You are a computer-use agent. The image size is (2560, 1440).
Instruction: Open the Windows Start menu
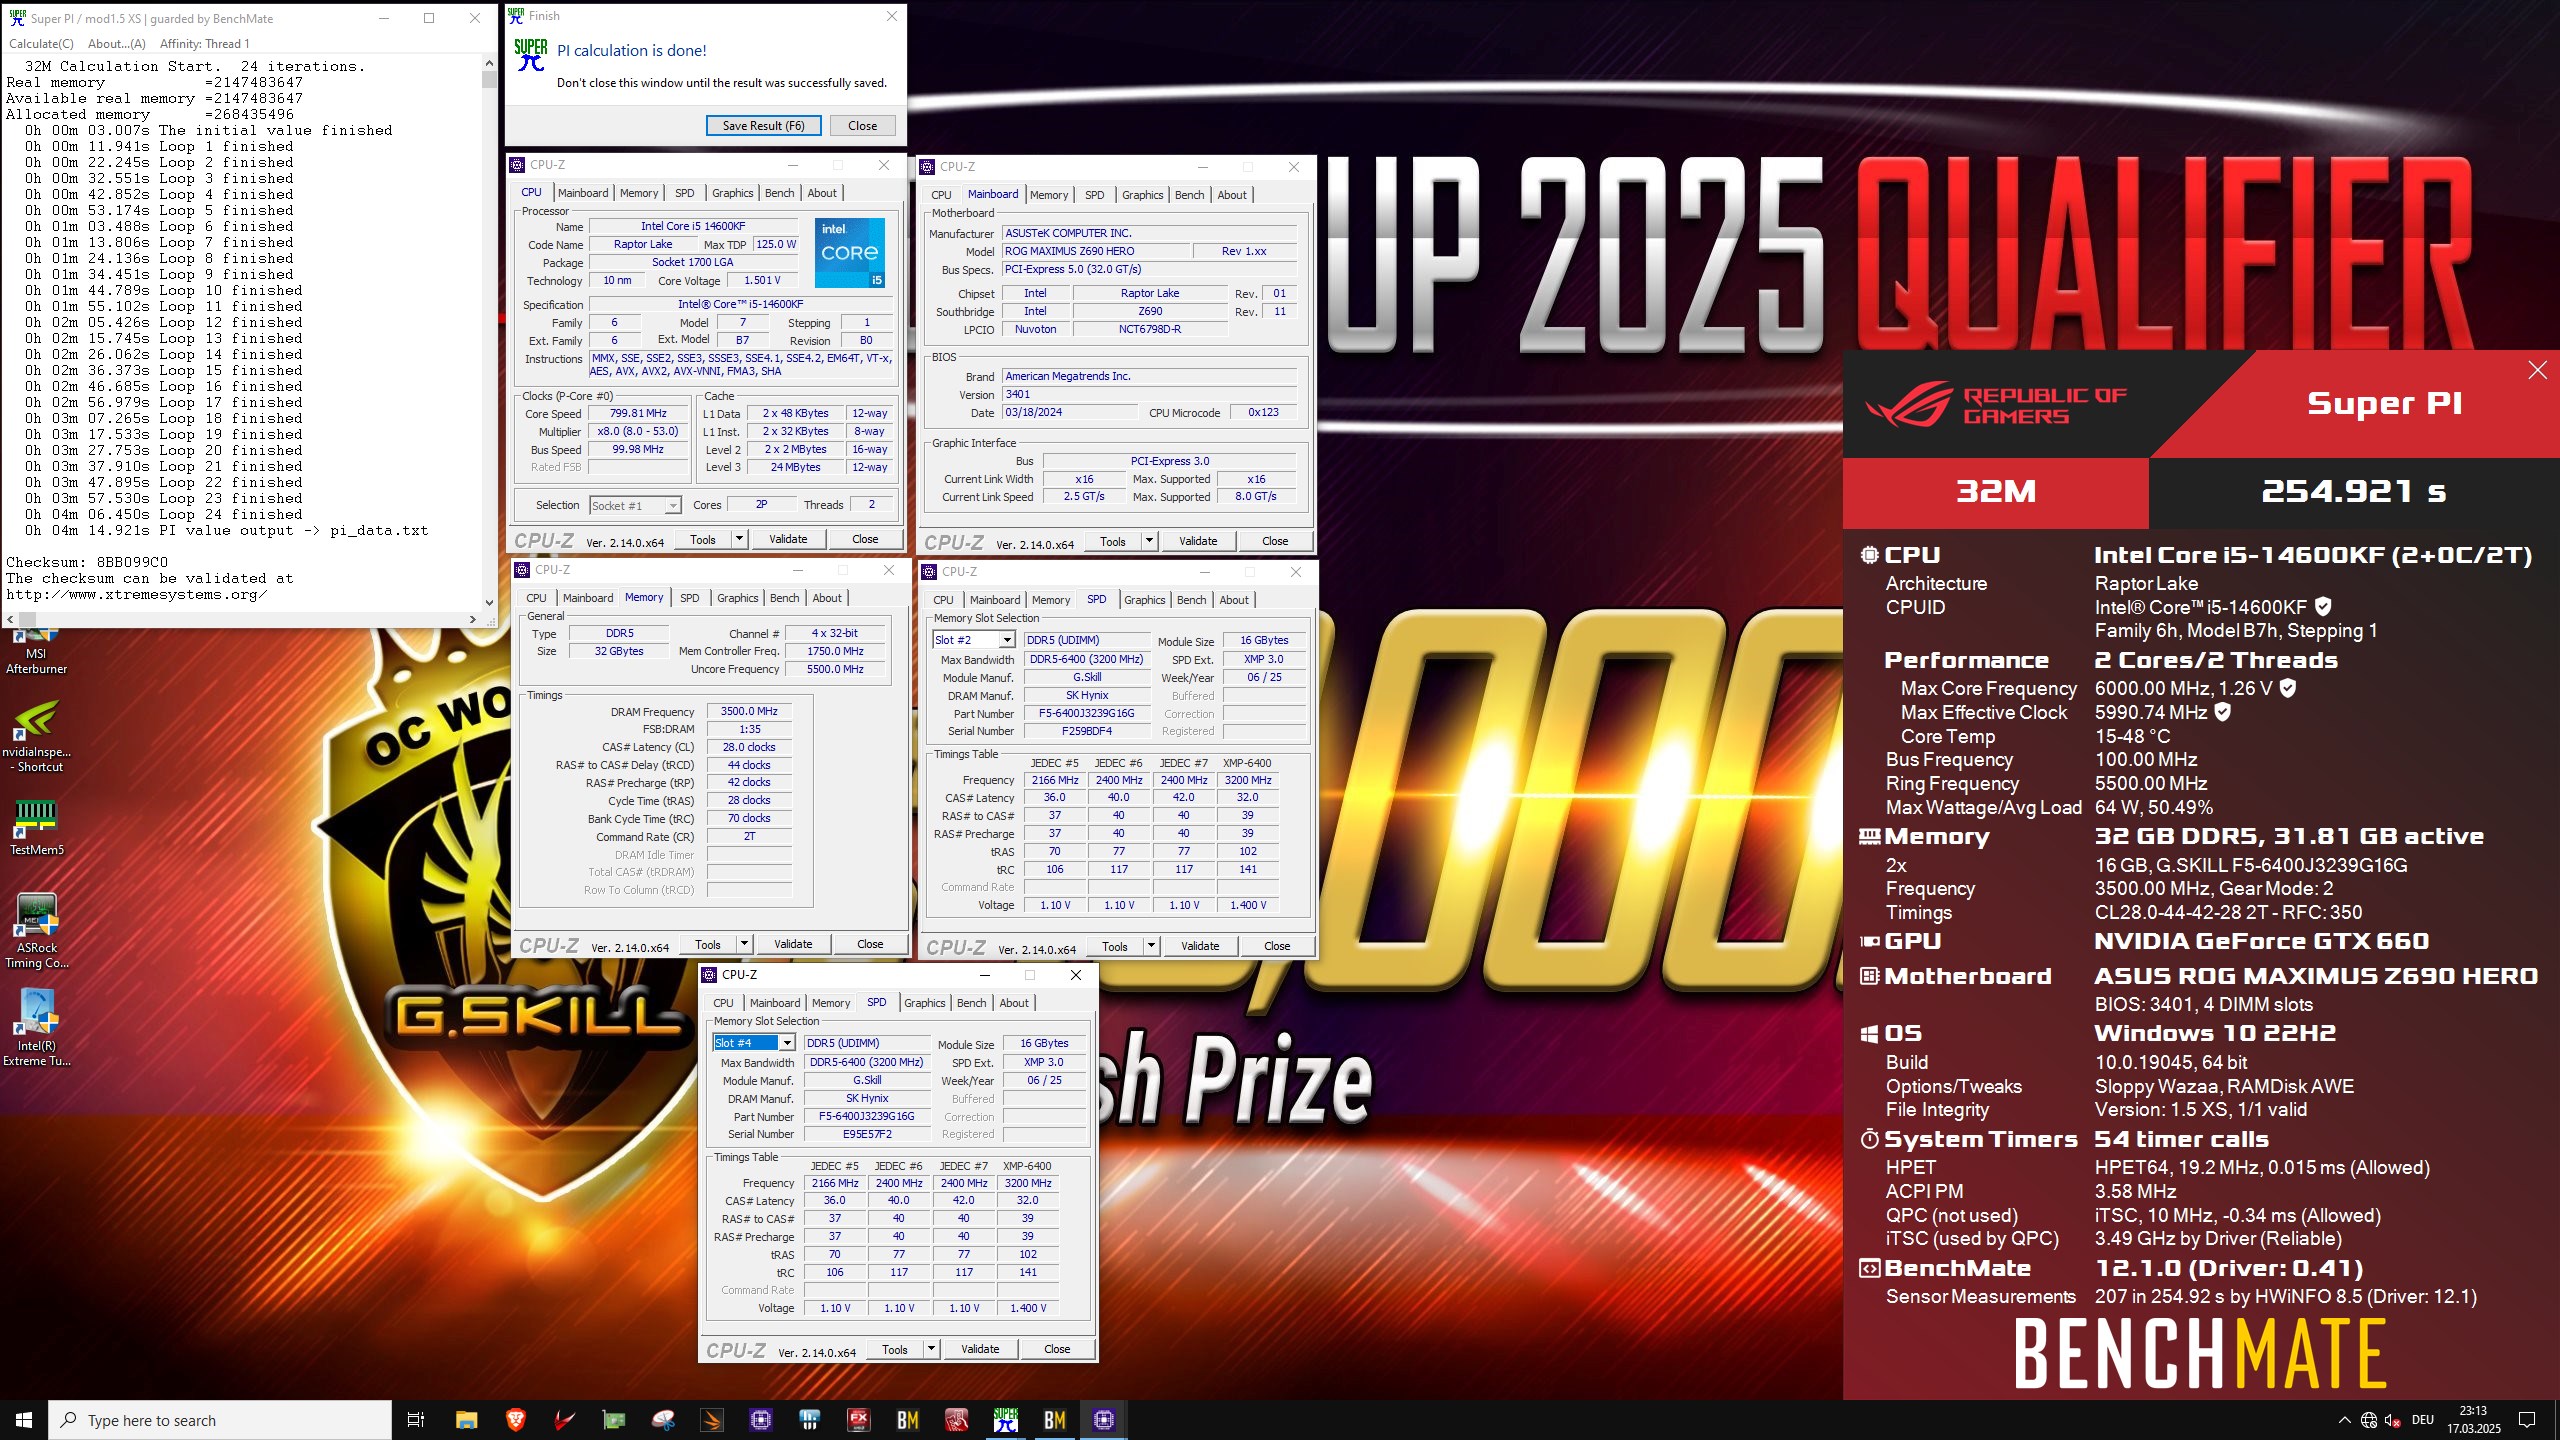24,1420
